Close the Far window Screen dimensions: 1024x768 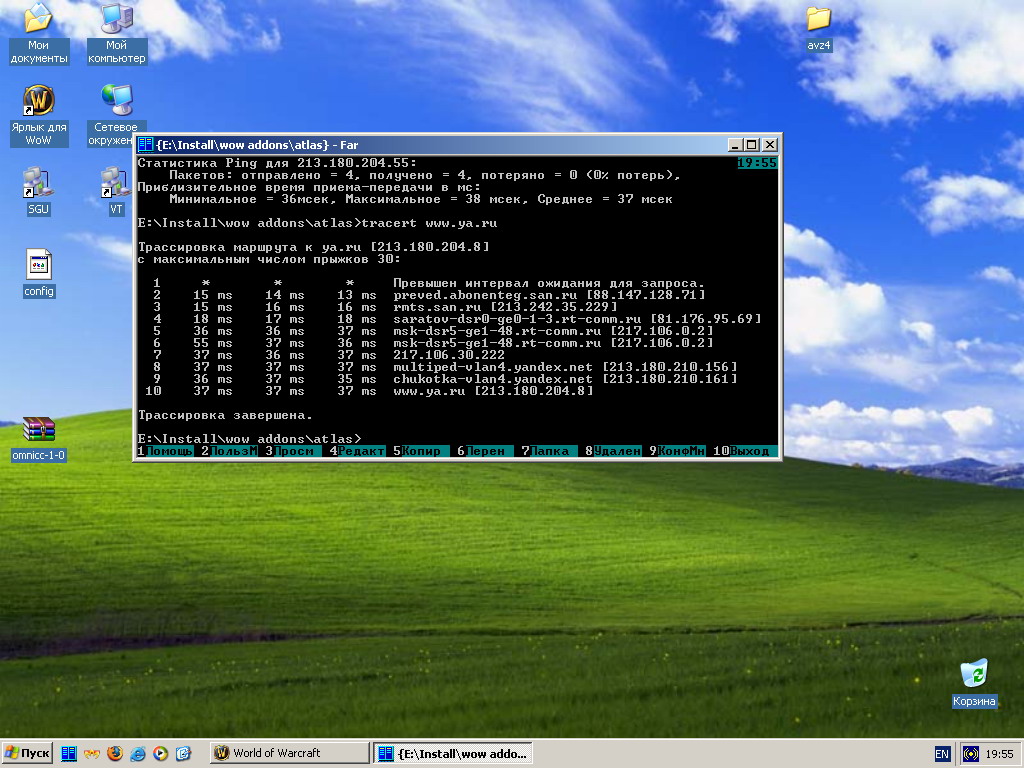tap(770, 145)
